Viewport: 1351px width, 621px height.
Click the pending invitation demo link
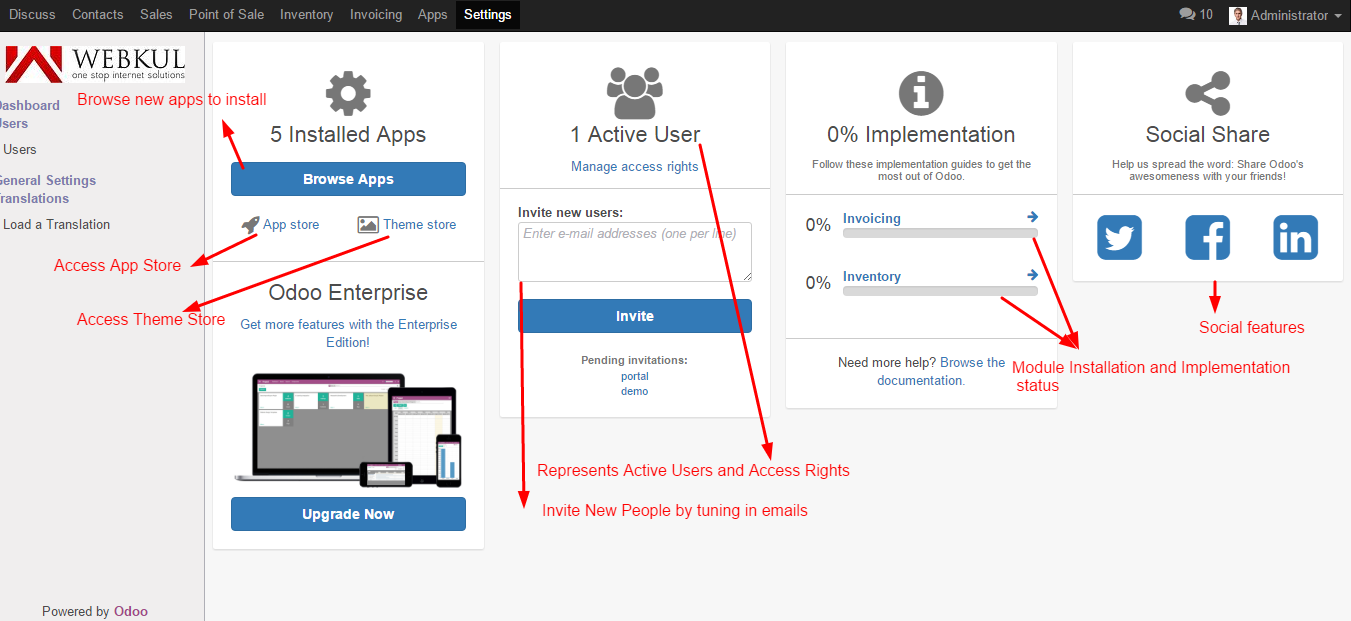coord(635,391)
